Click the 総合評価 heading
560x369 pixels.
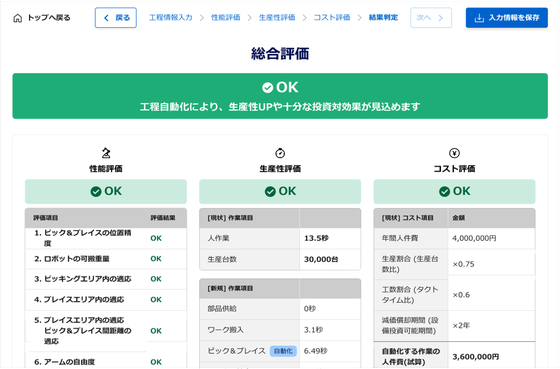pos(280,54)
